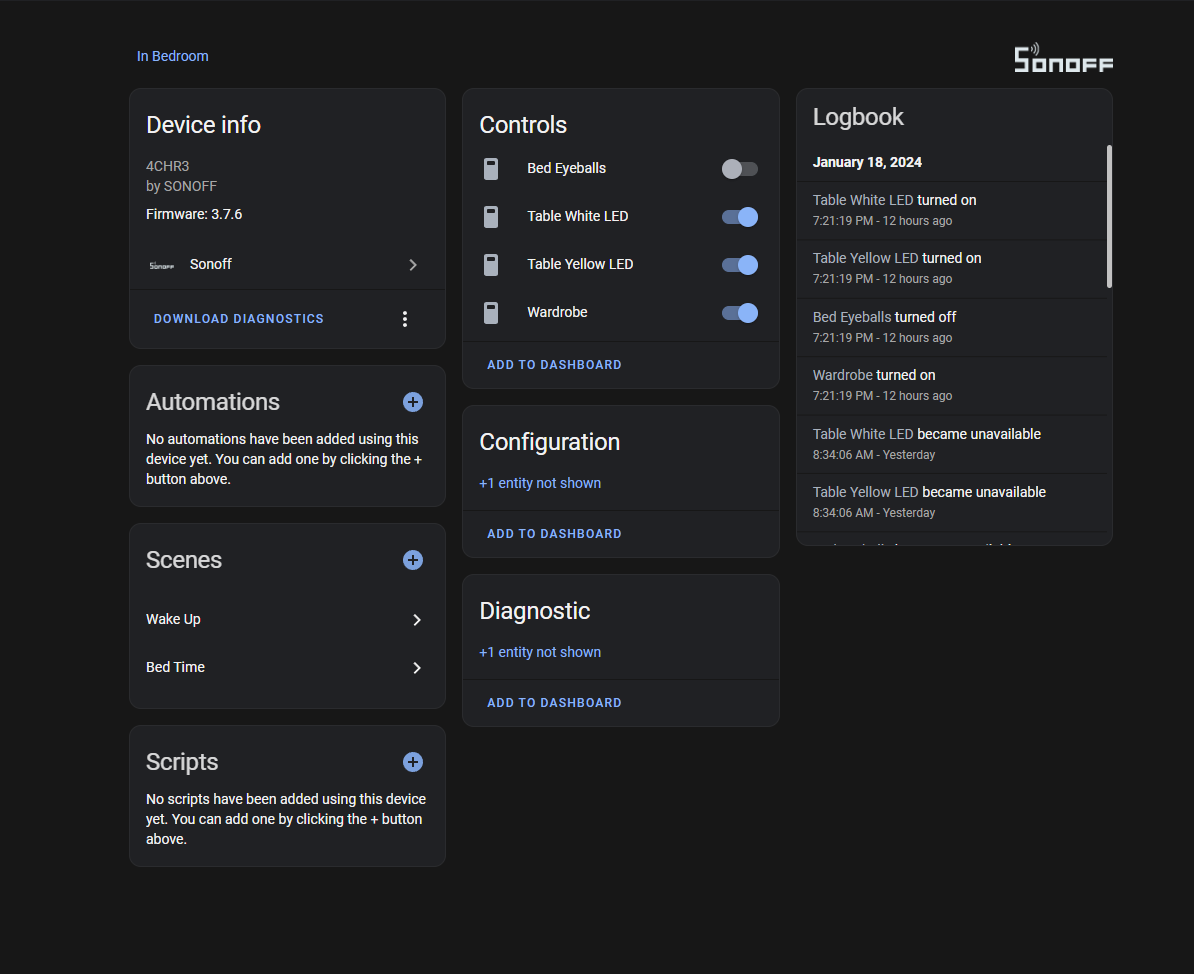The width and height of the screenshot is (1194, 974).
Task: Click the plus icon in Scripts card
Action: click(x=413, y=762)
